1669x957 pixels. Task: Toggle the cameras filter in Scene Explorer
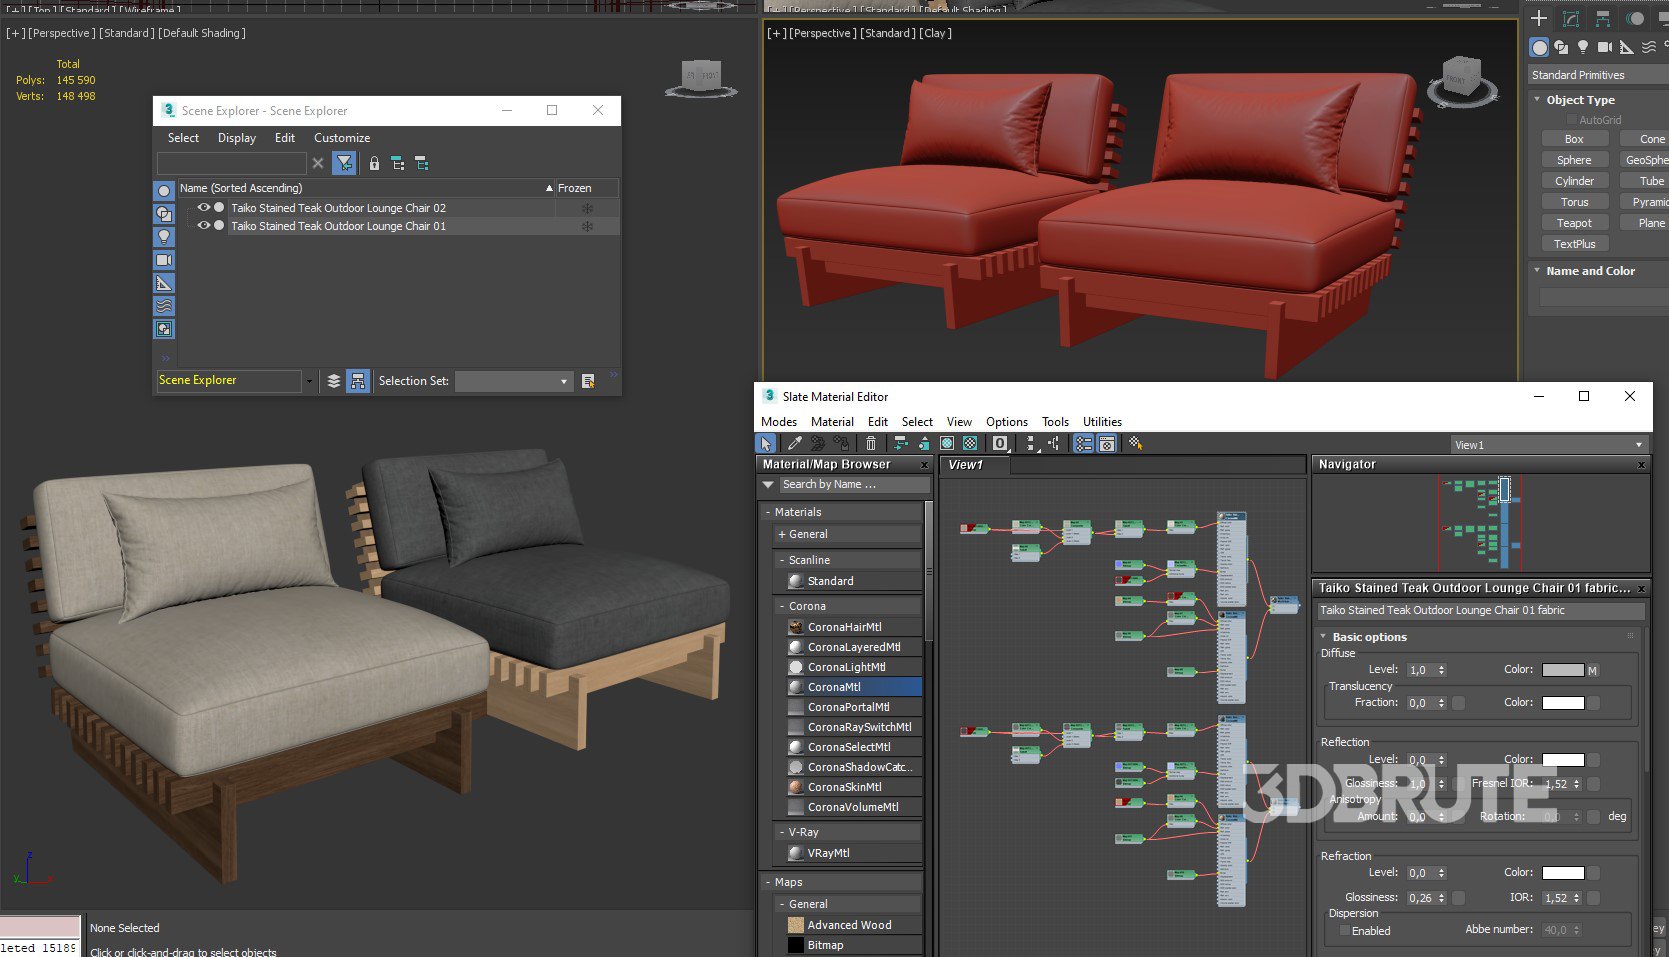(164, 260)
